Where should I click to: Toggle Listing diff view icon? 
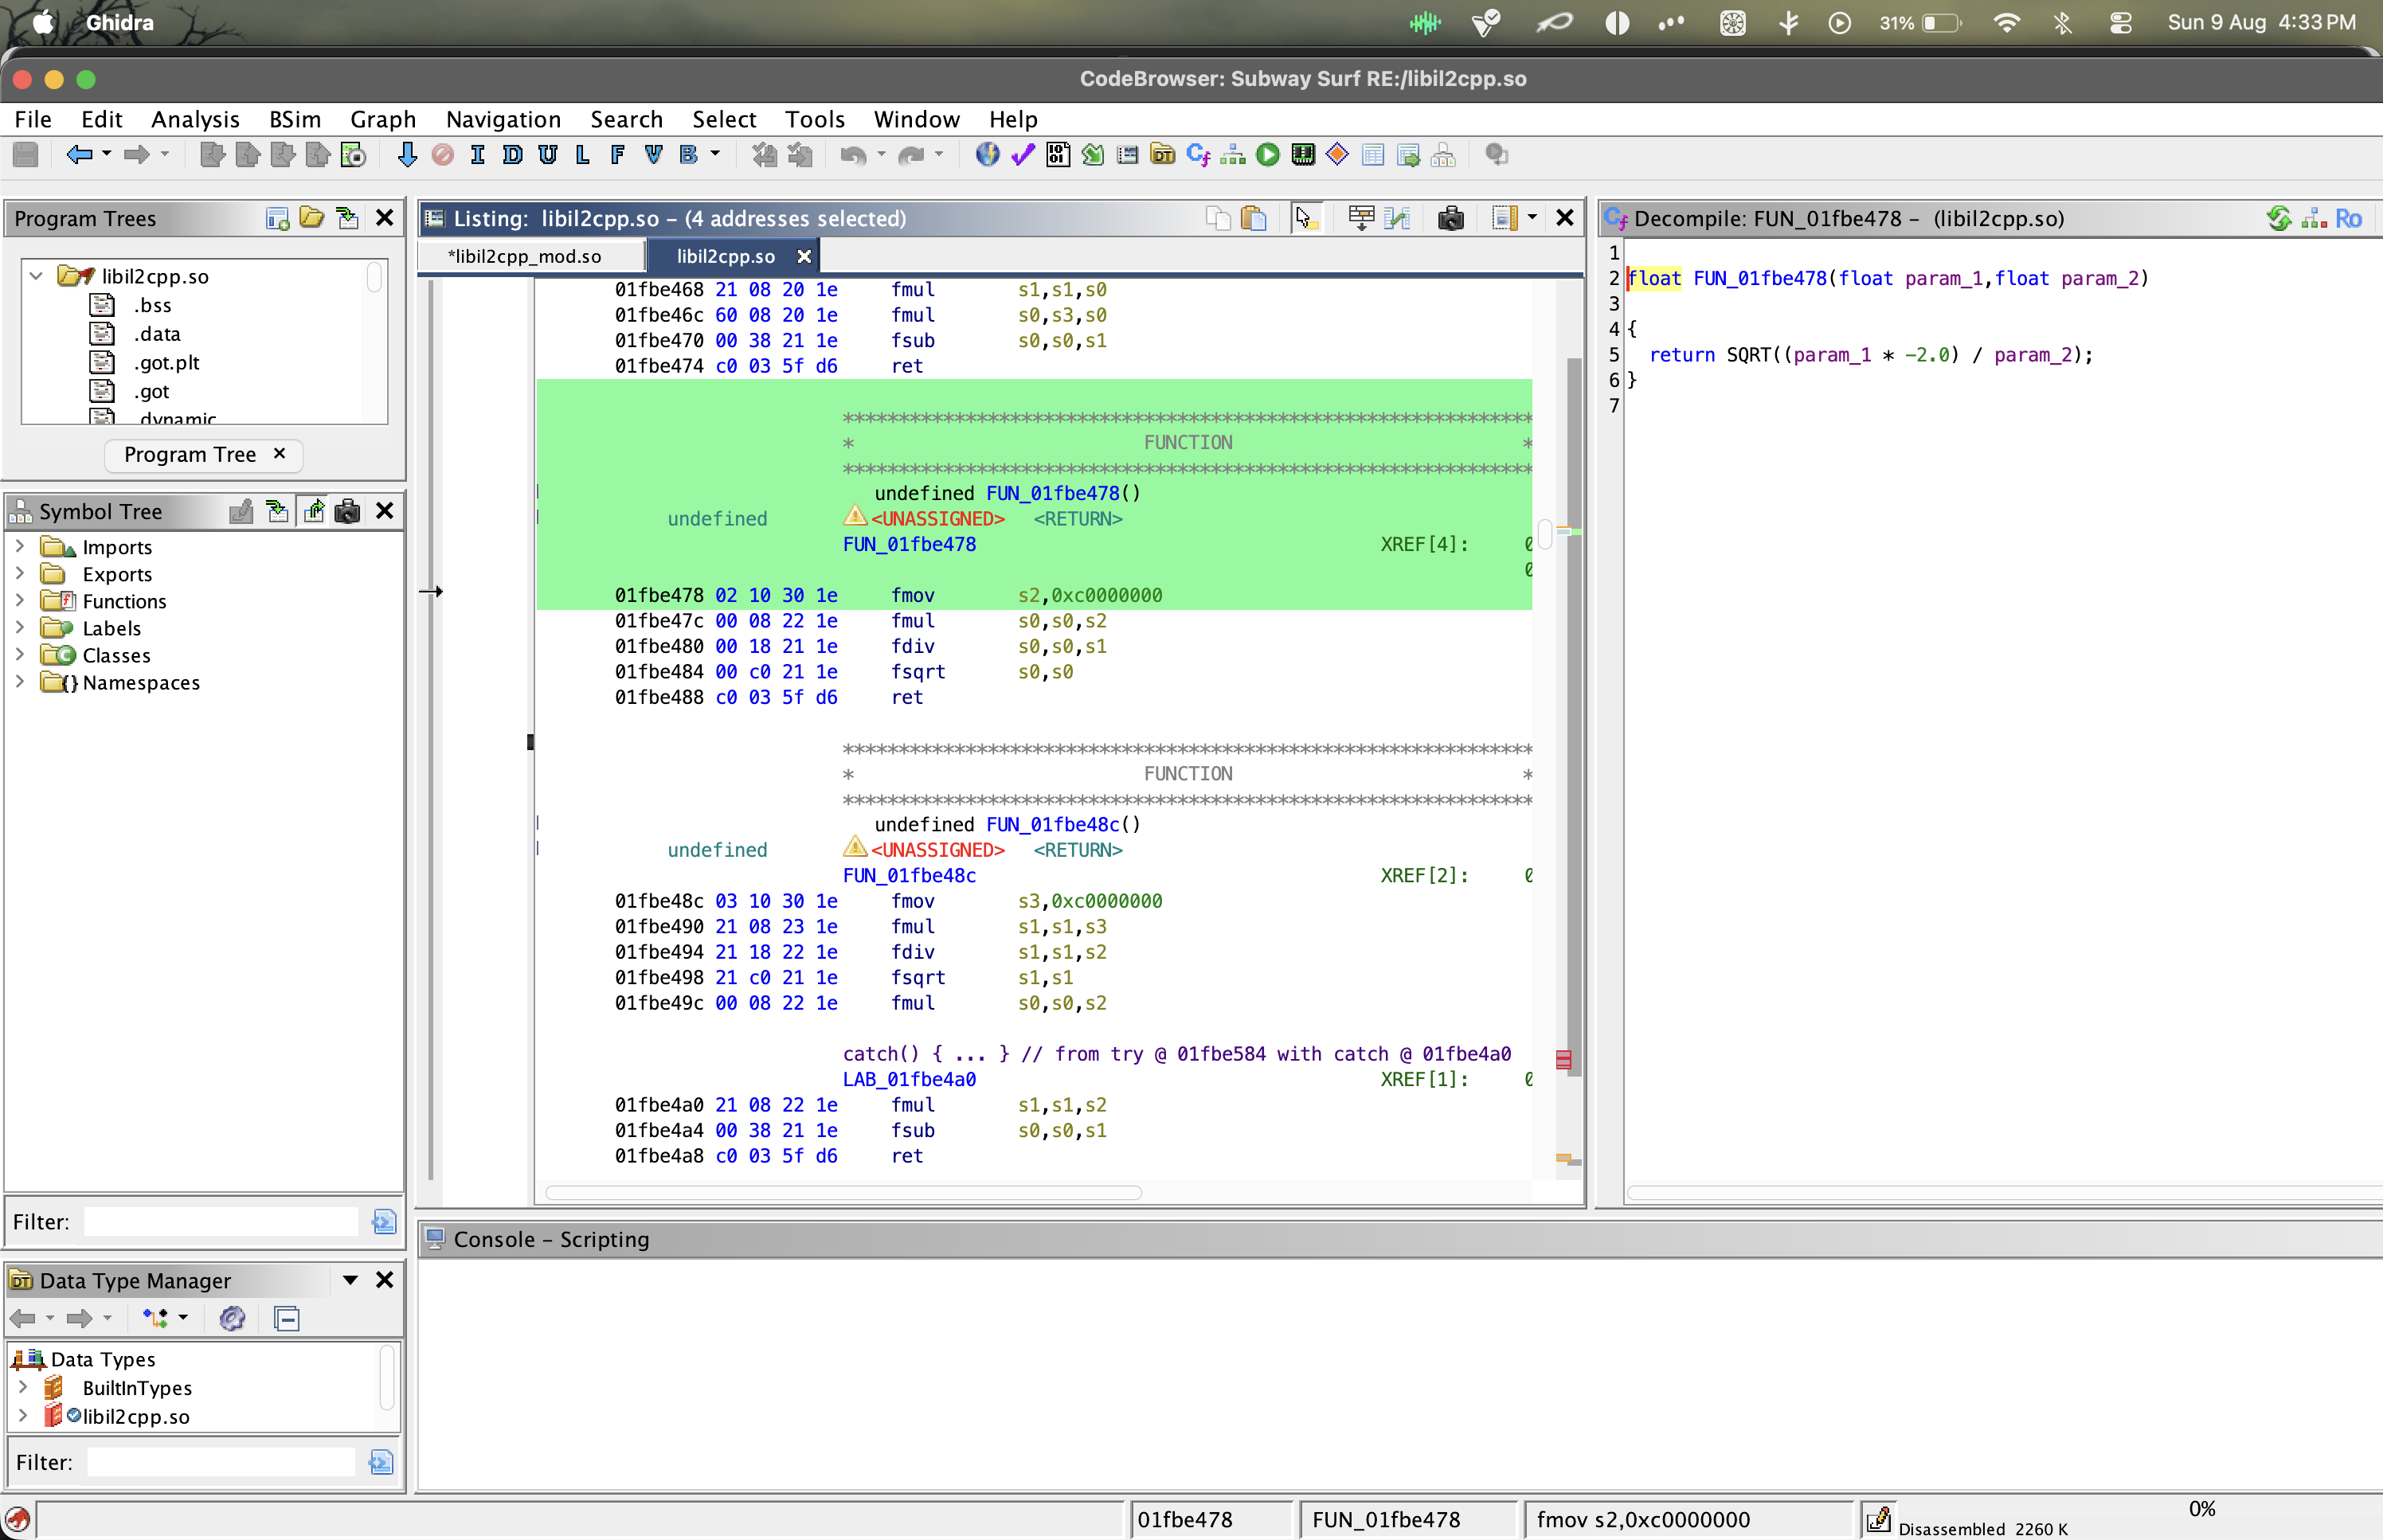tap(1397, 218)
